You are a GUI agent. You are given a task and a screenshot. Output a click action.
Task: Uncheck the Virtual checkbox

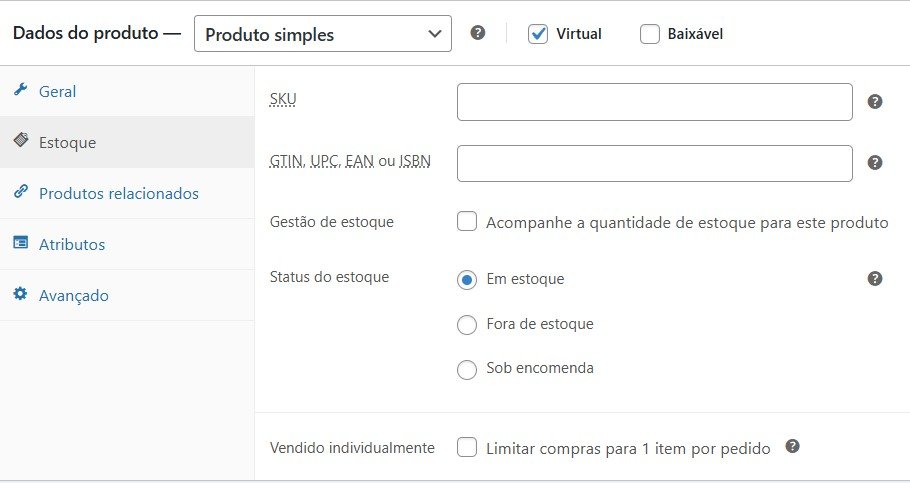coord(538,34)
